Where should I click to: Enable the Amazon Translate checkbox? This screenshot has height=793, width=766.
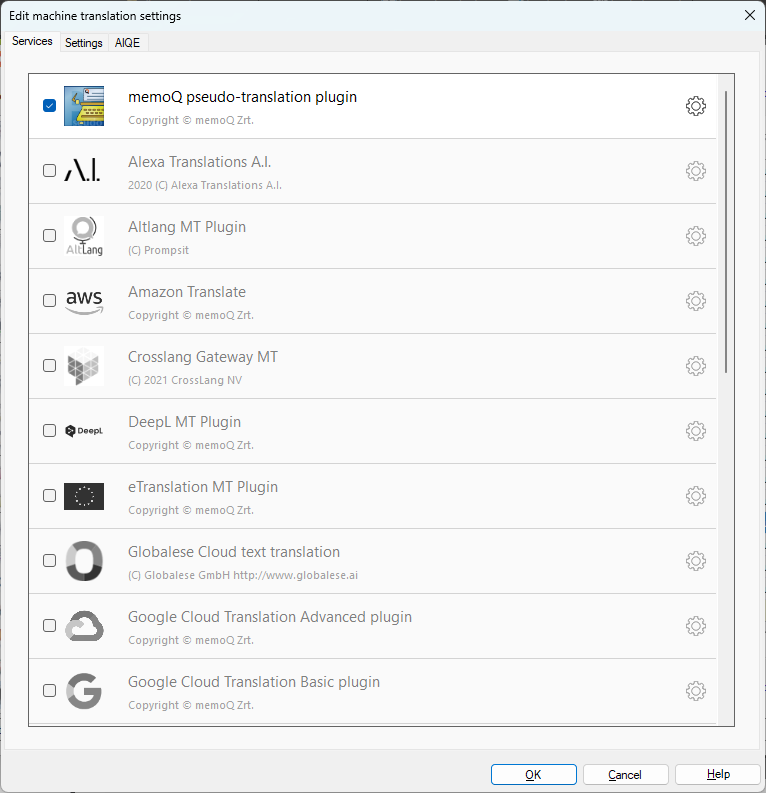50,300
